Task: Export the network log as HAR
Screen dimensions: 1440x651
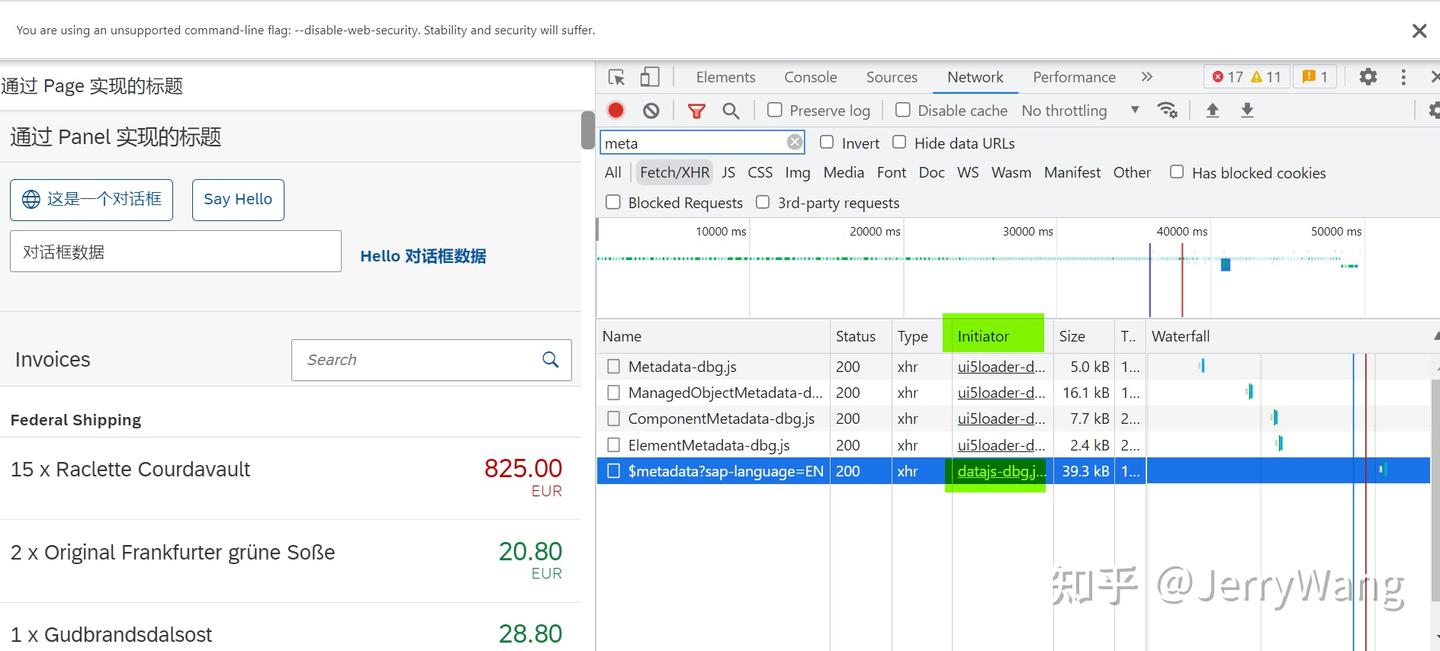Action: pos(1247,110)
